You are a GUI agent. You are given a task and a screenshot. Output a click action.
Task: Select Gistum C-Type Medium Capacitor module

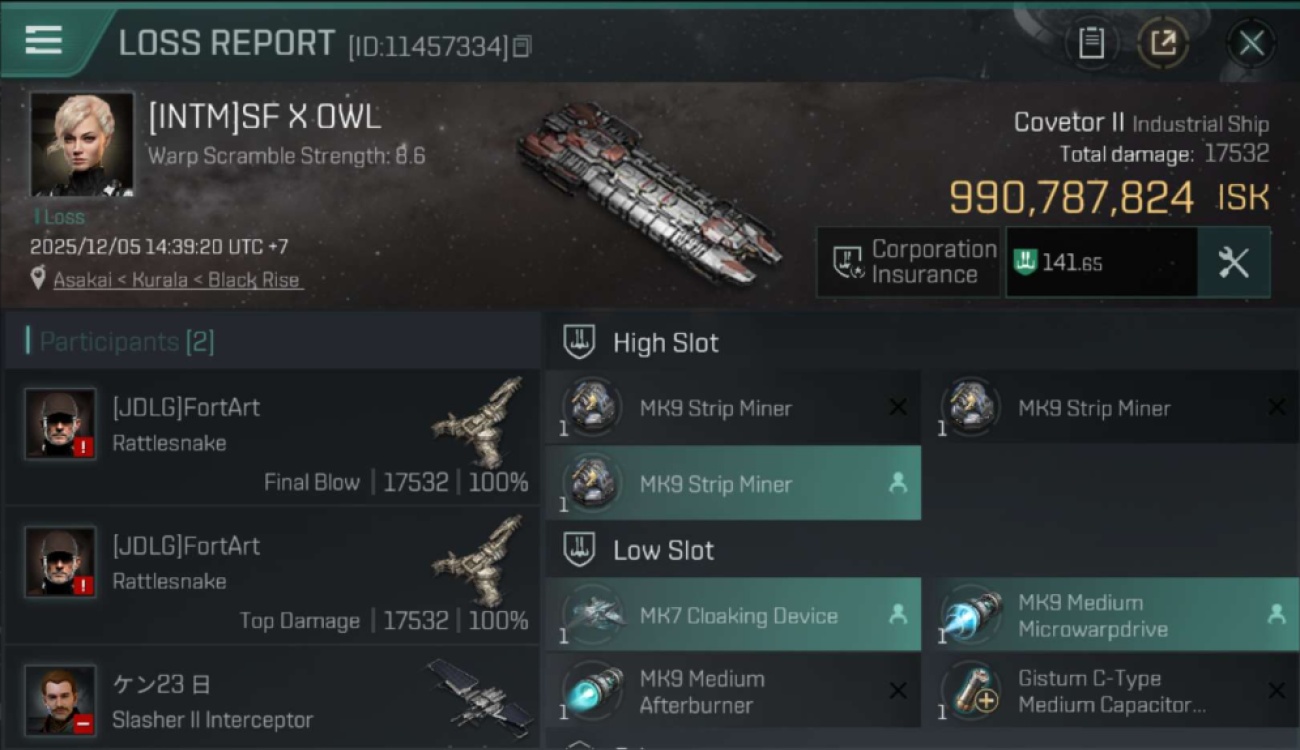click(1110, 691)
